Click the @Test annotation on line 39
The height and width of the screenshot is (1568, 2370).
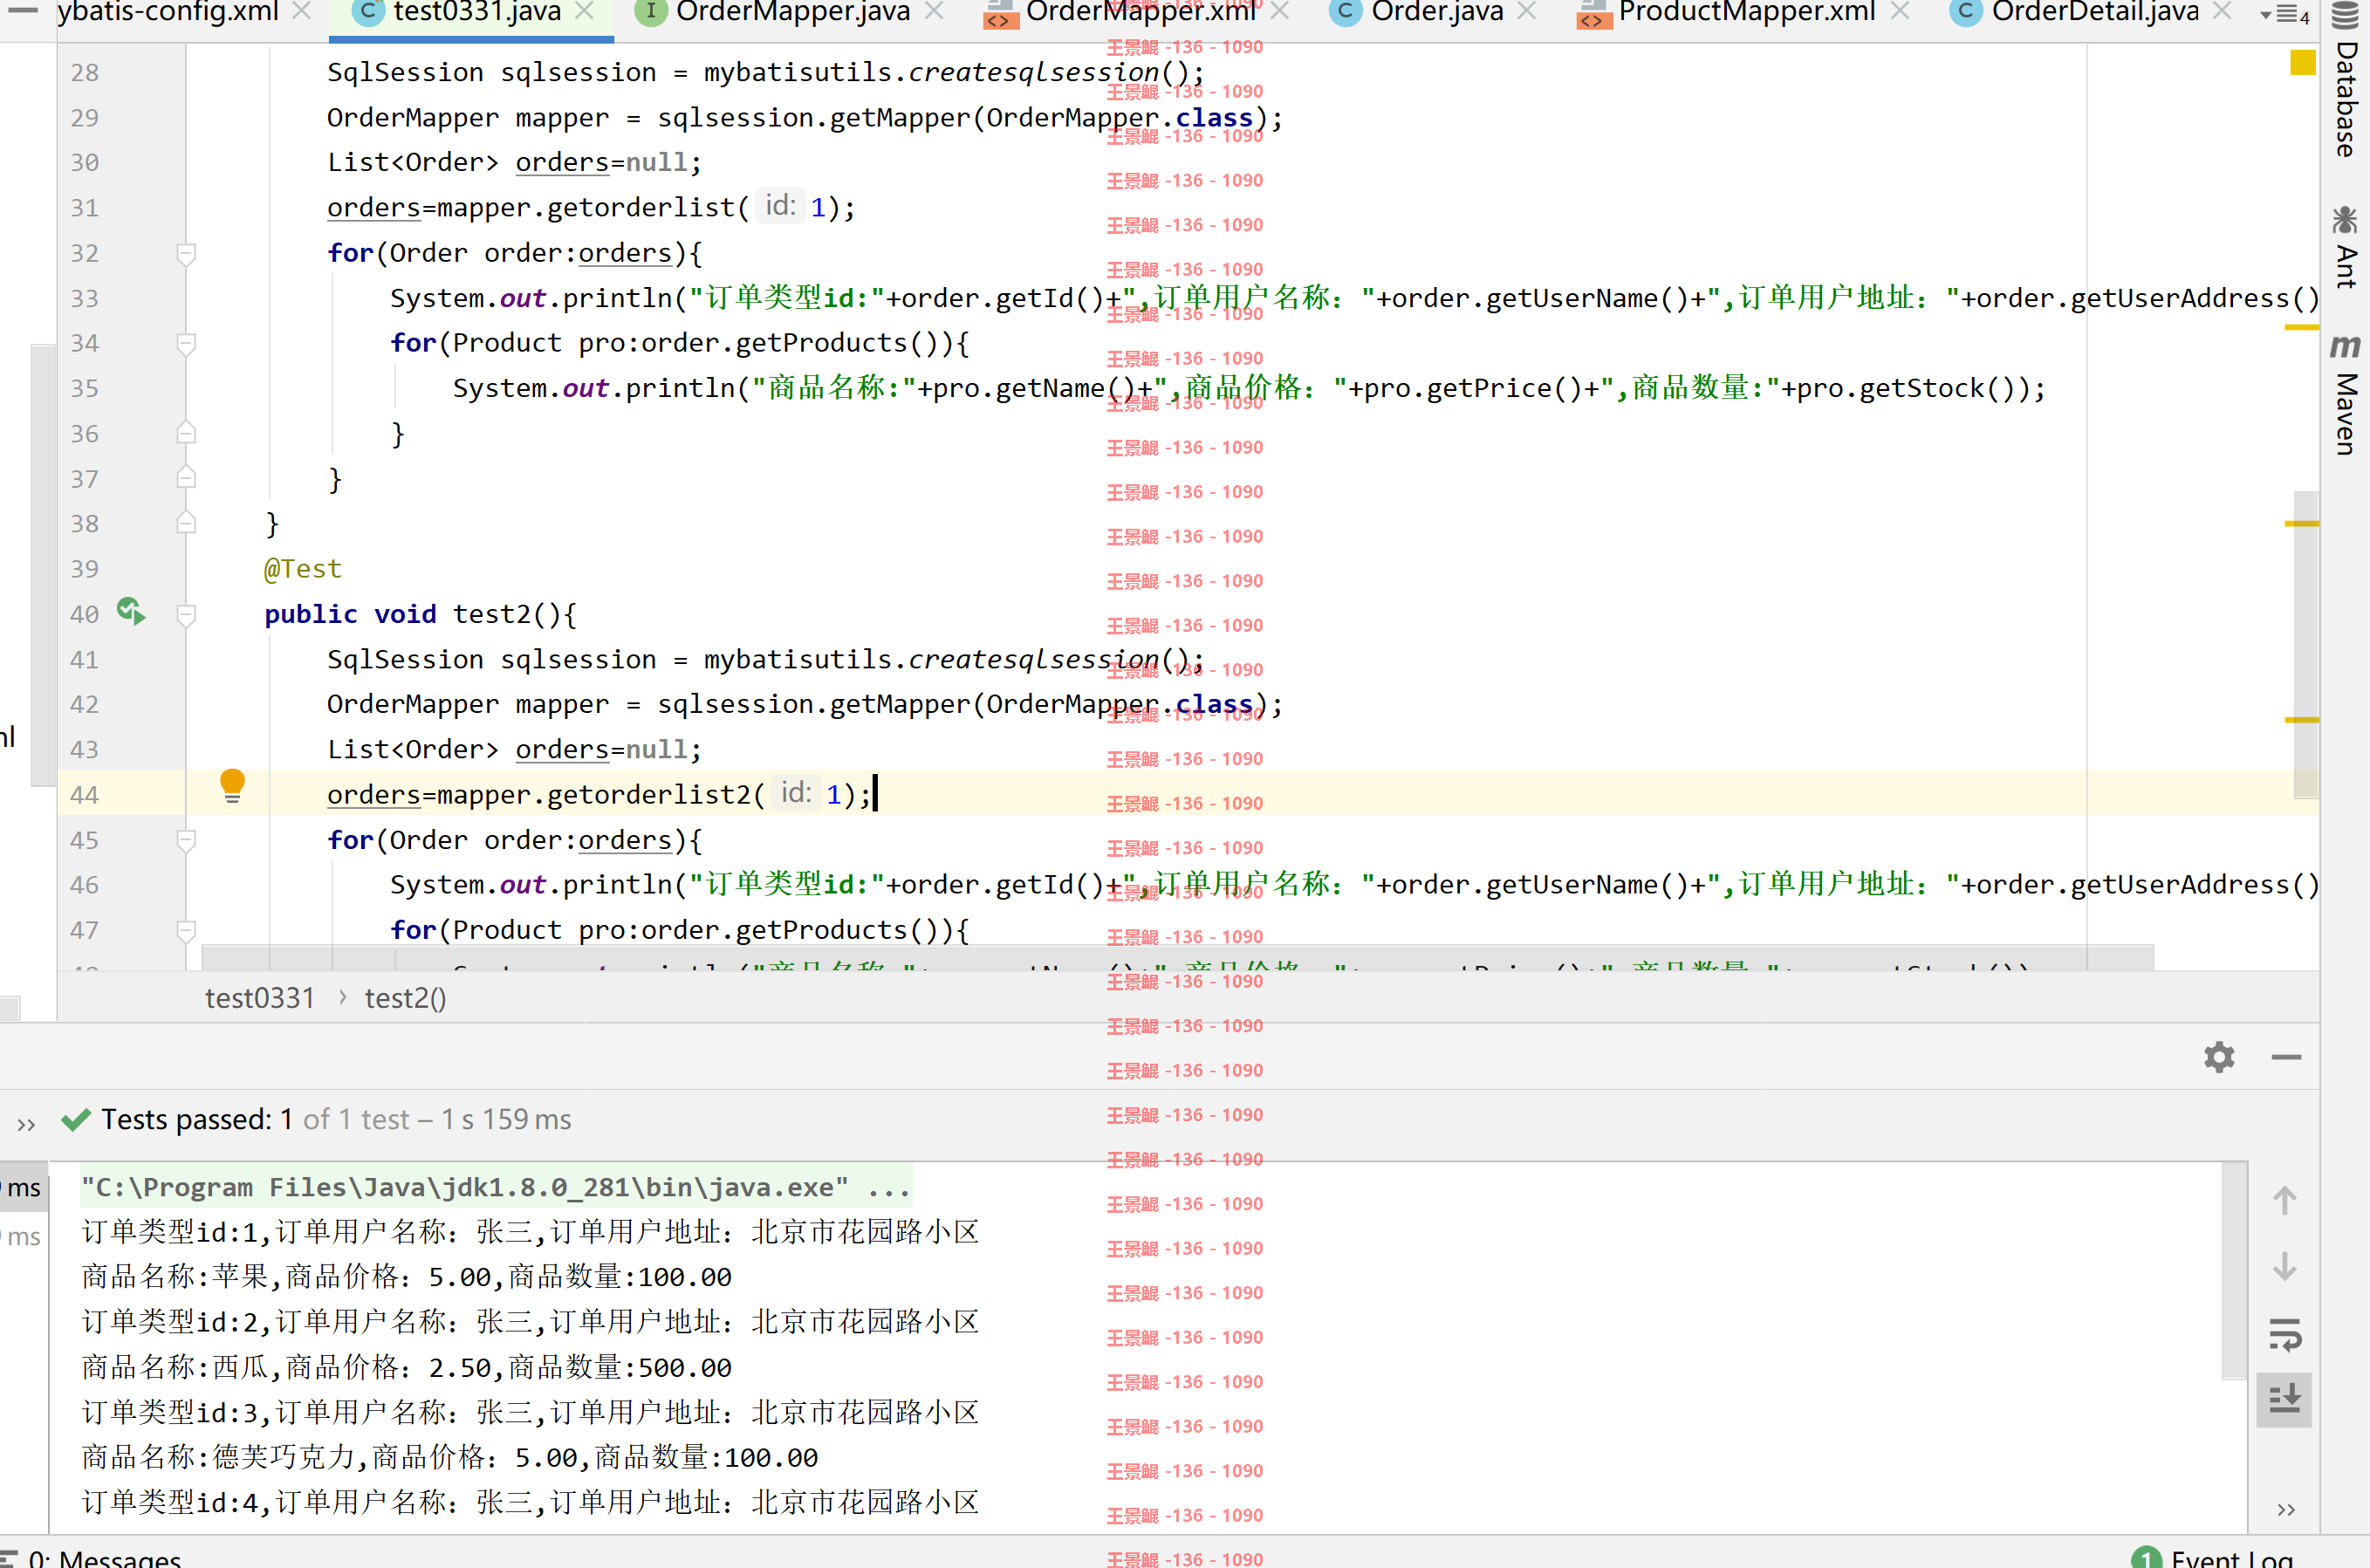(x=303, y=568)
